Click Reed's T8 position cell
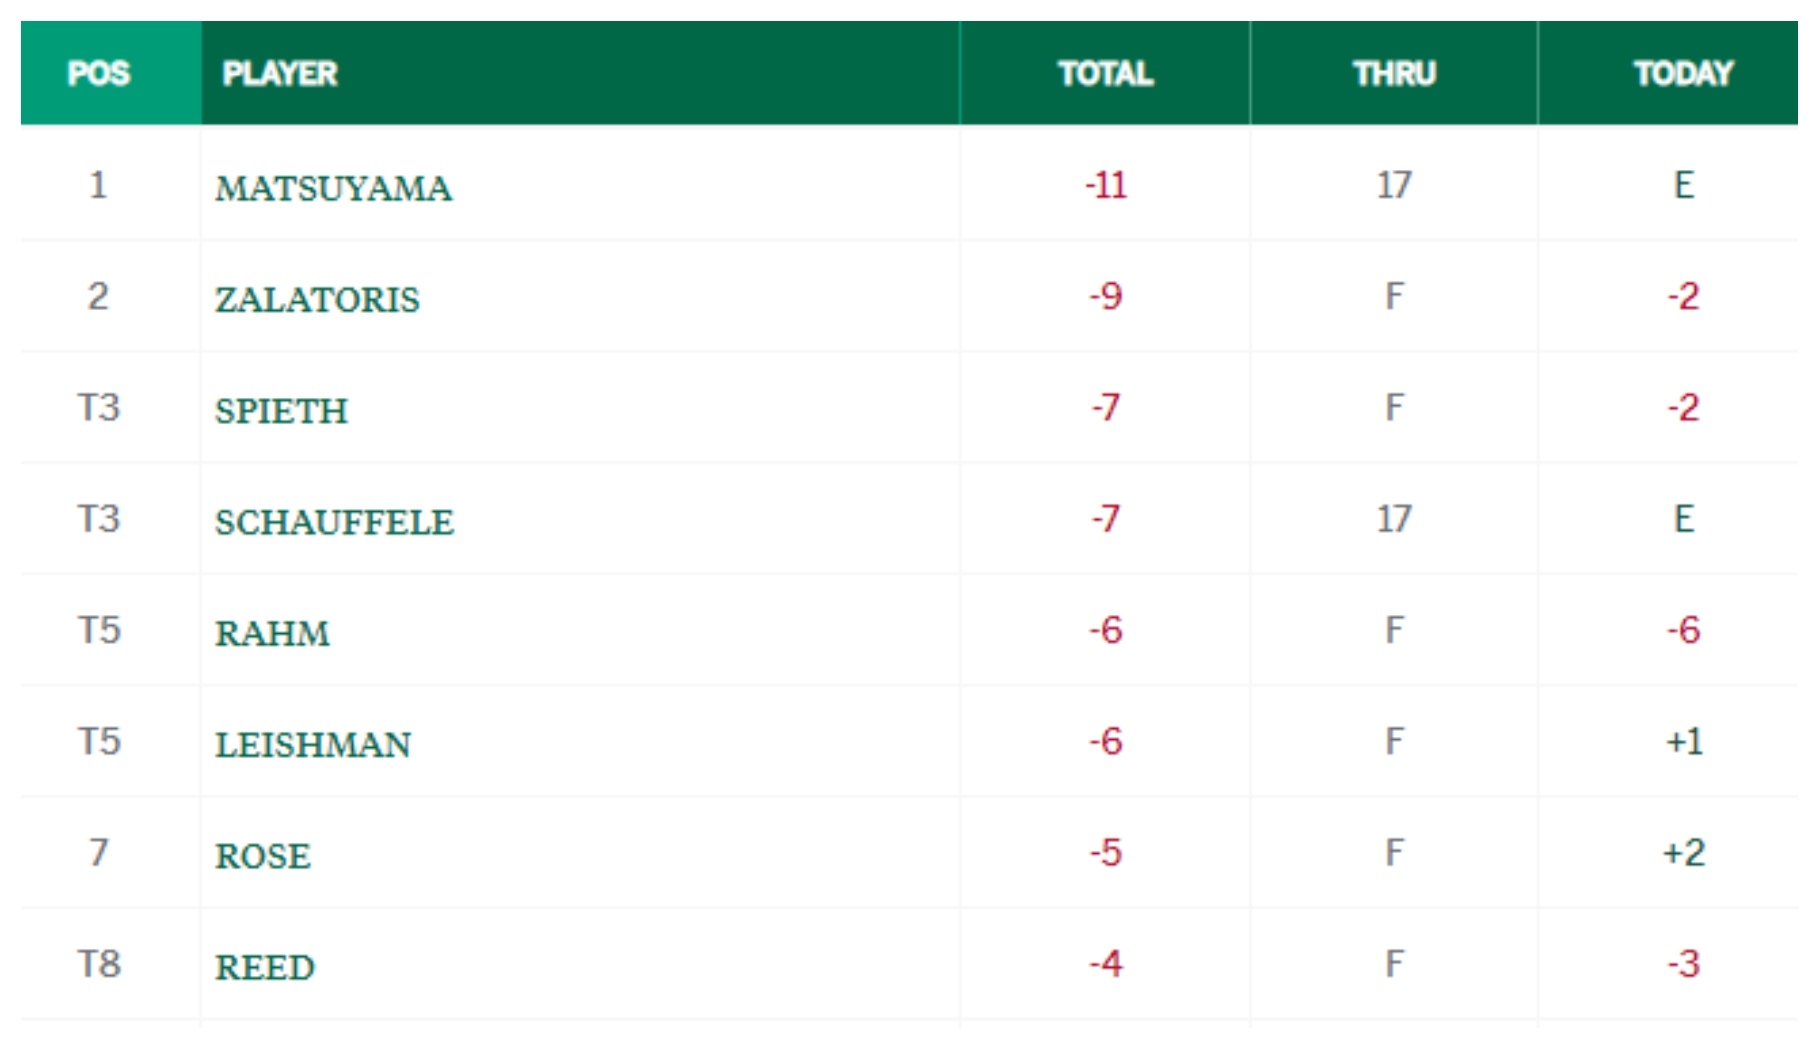Viewport: 1820px width, 1050px height. (x=99, y=964)
